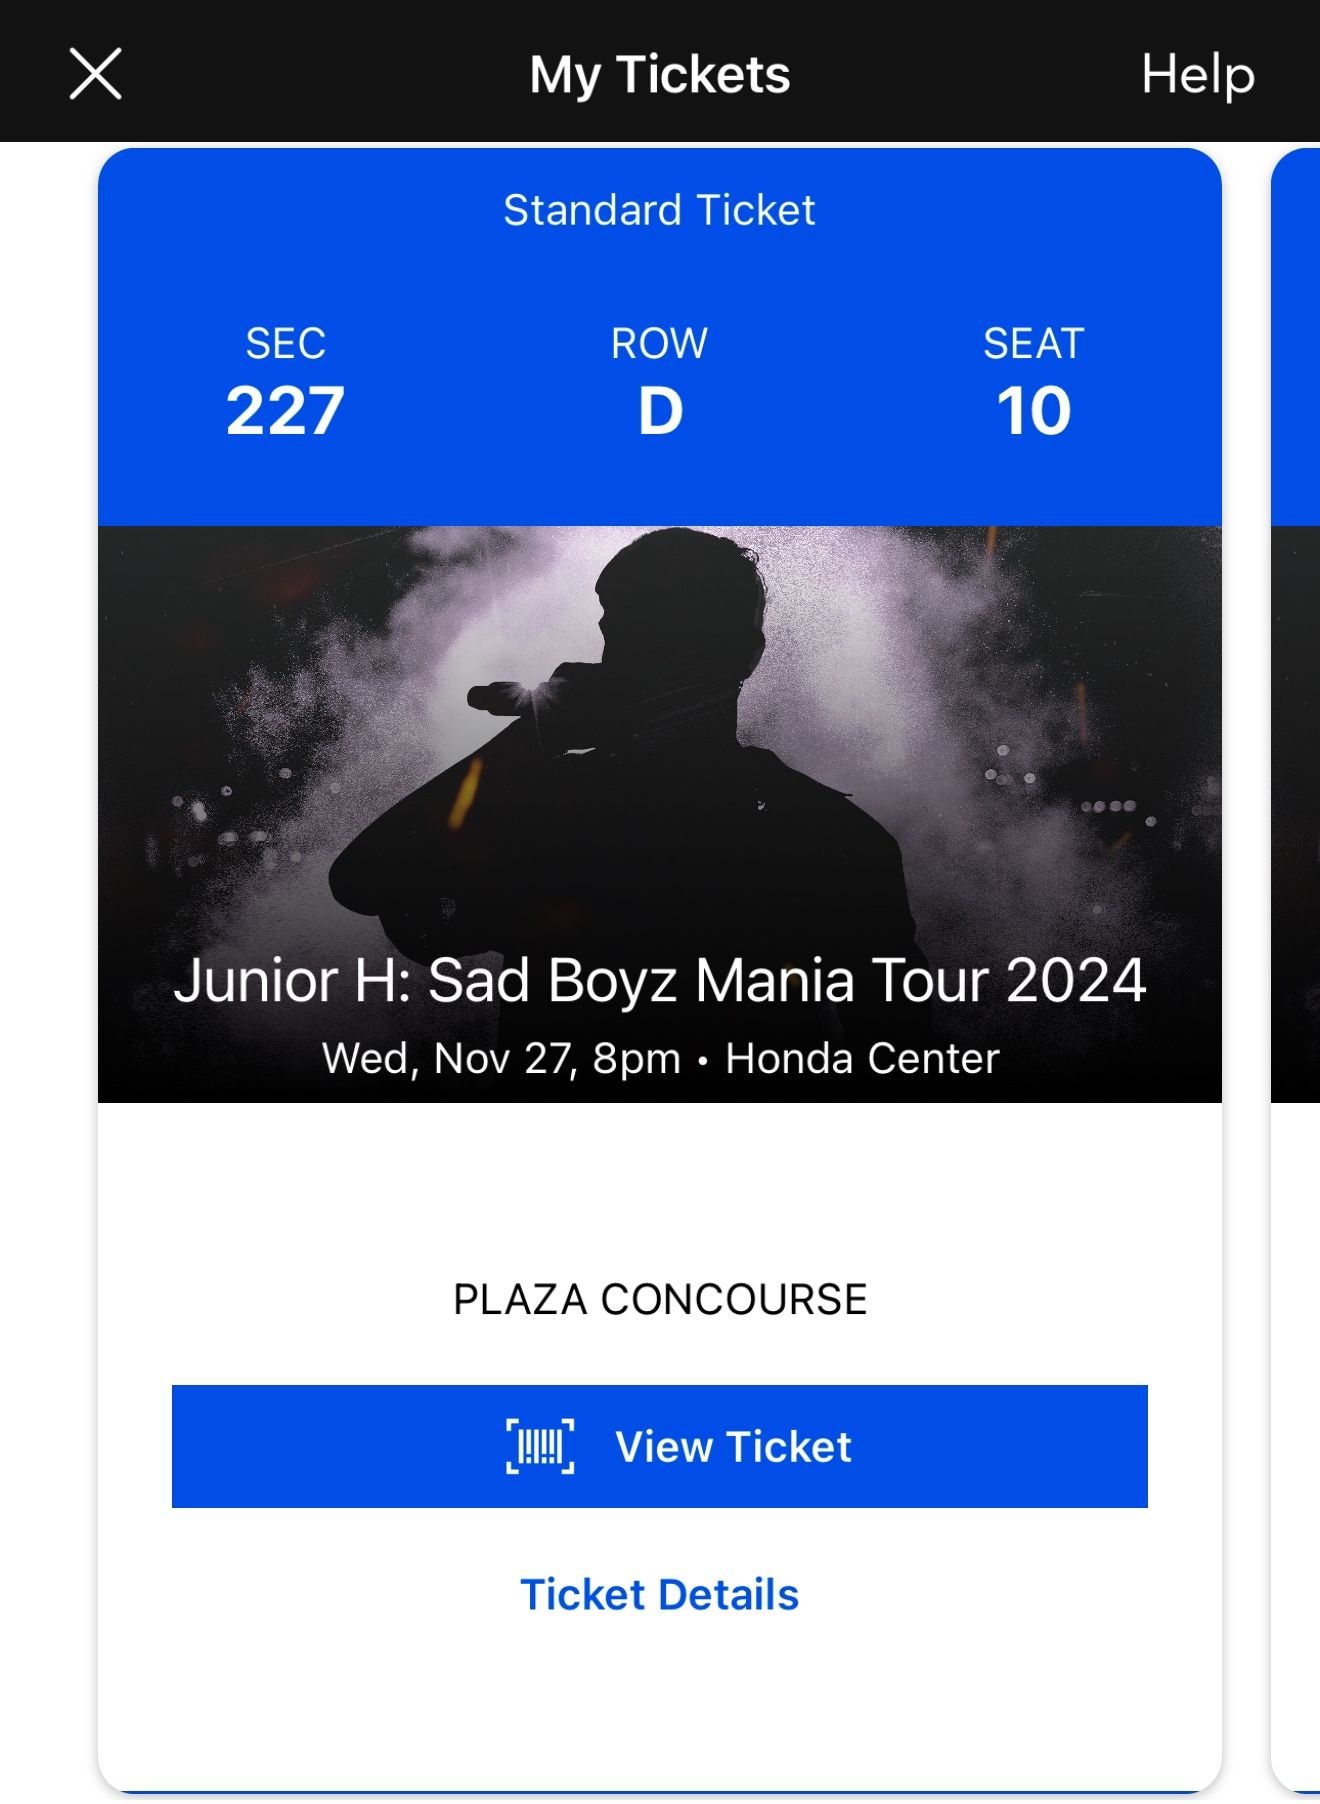Click the barcode icon in View Ticket

pos(540,1446)
